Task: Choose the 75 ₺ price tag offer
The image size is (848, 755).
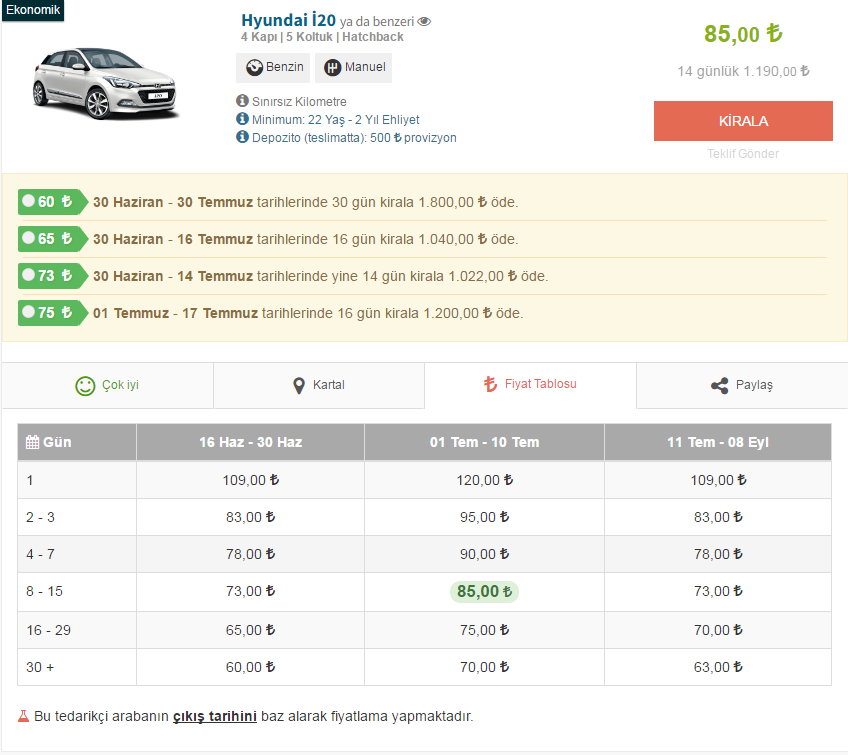Action: 52,313
